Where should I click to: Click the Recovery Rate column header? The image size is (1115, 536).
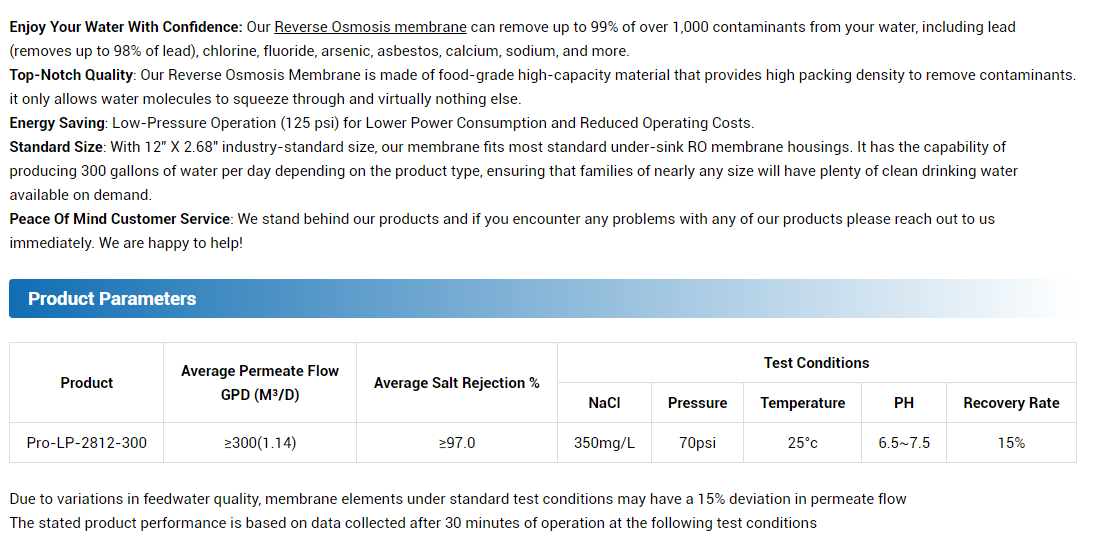tap(1011, 403)
